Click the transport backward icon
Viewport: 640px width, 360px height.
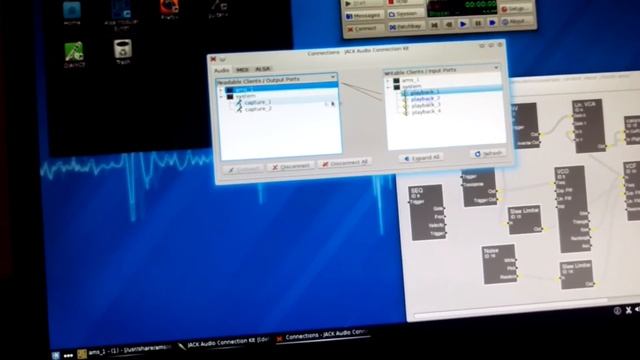(449, 25)
